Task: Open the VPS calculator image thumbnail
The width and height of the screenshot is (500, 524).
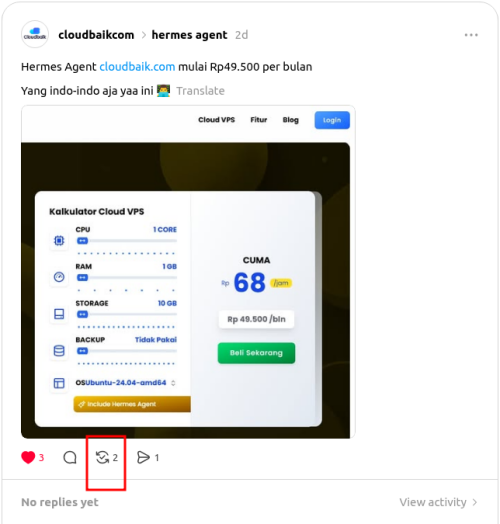Action: tap(188, 272)
